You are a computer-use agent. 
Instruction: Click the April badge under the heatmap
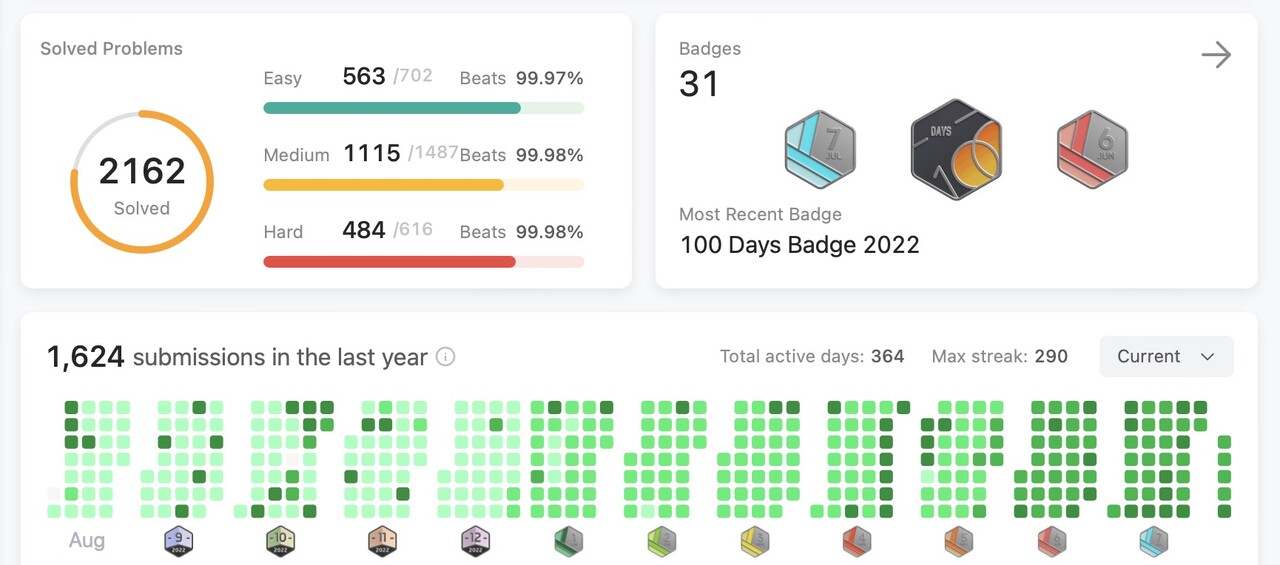point(857,542)
